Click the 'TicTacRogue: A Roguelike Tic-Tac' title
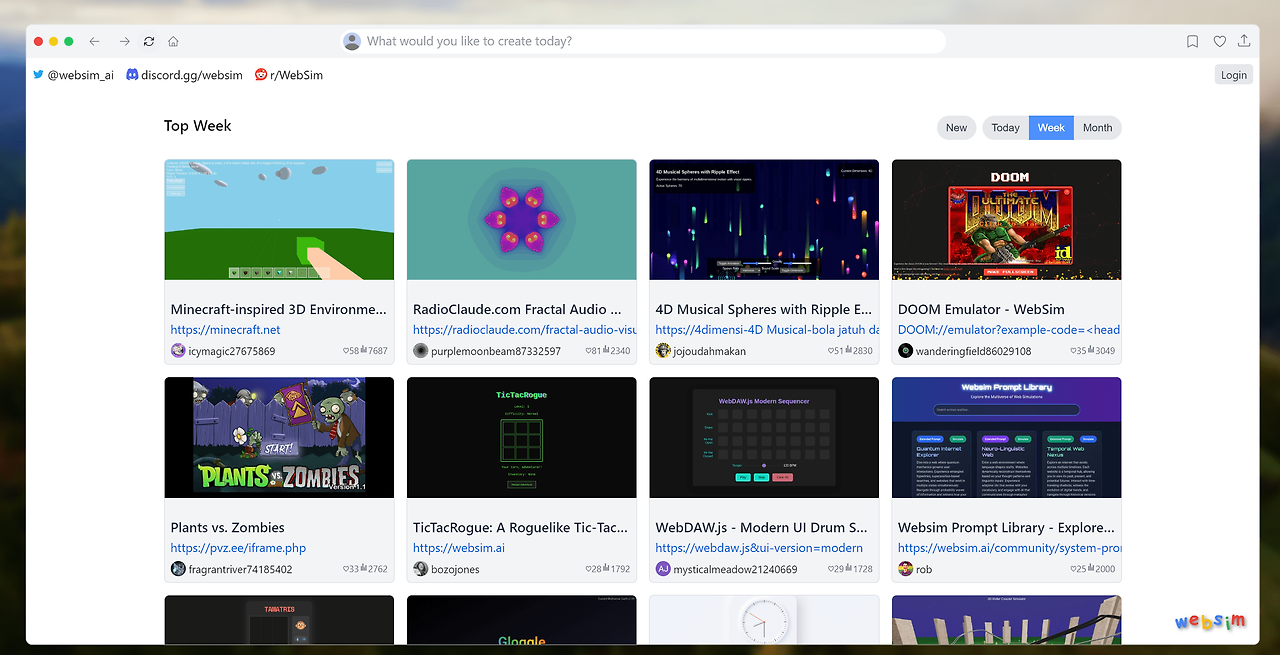 521,527
